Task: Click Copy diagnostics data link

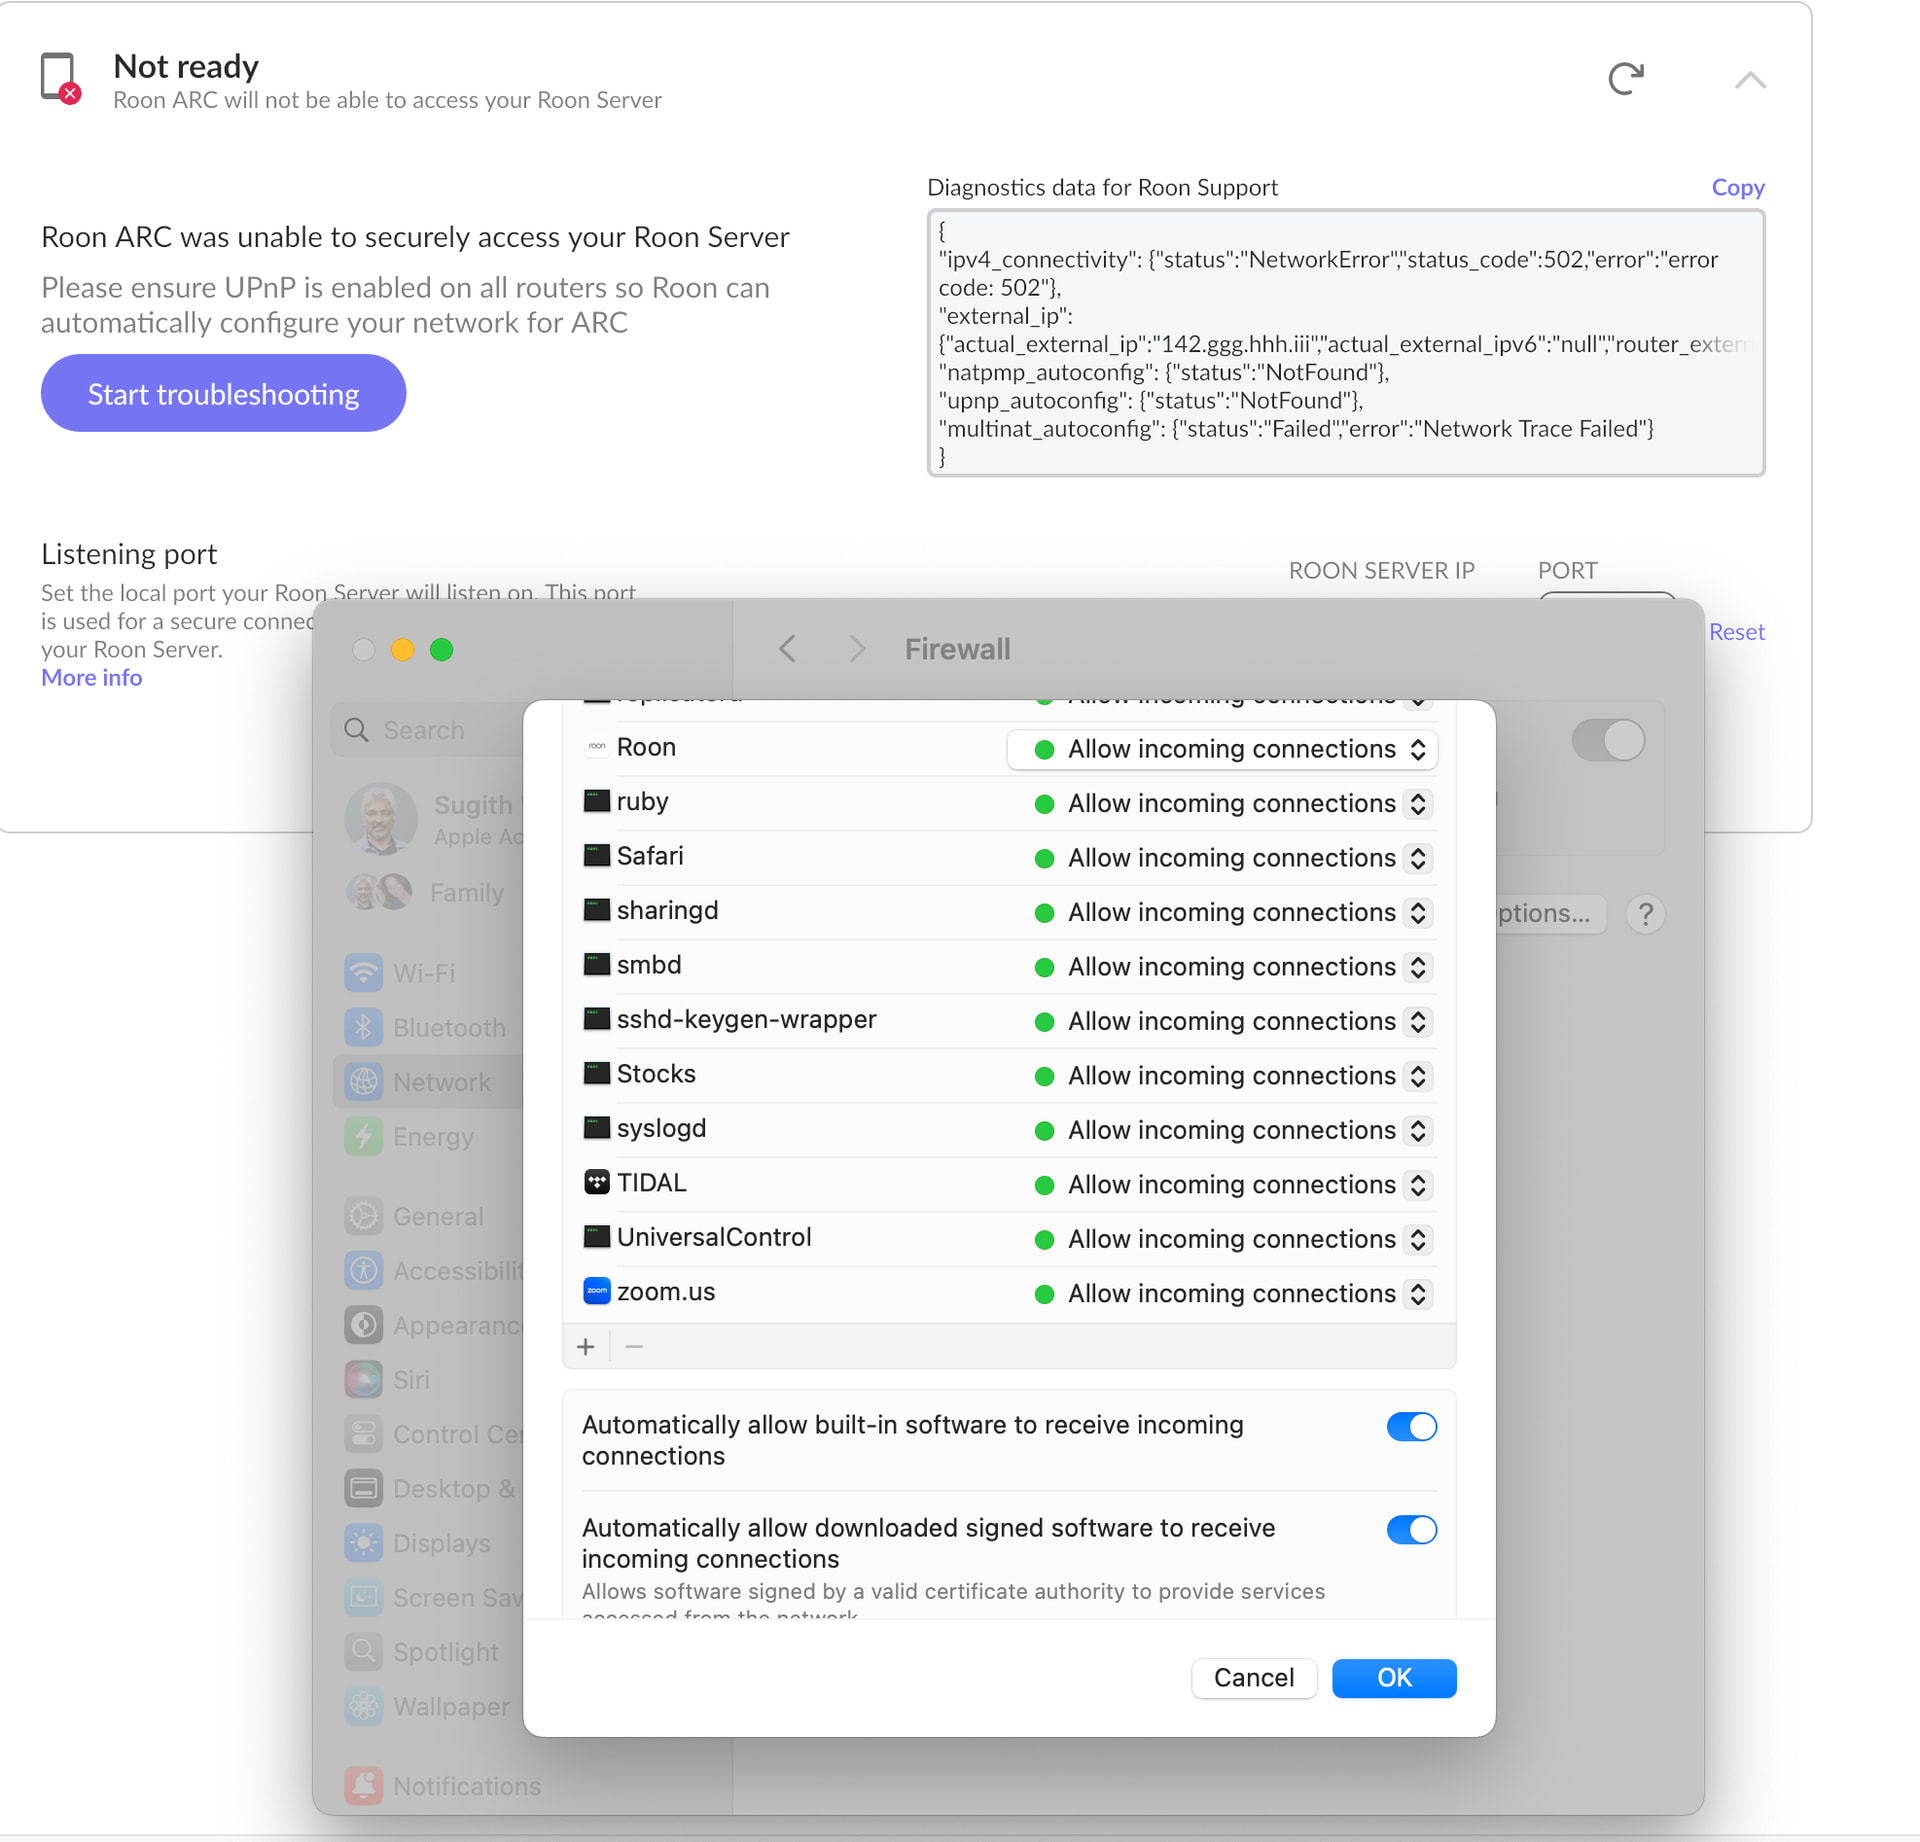Action: [1737, 187]
